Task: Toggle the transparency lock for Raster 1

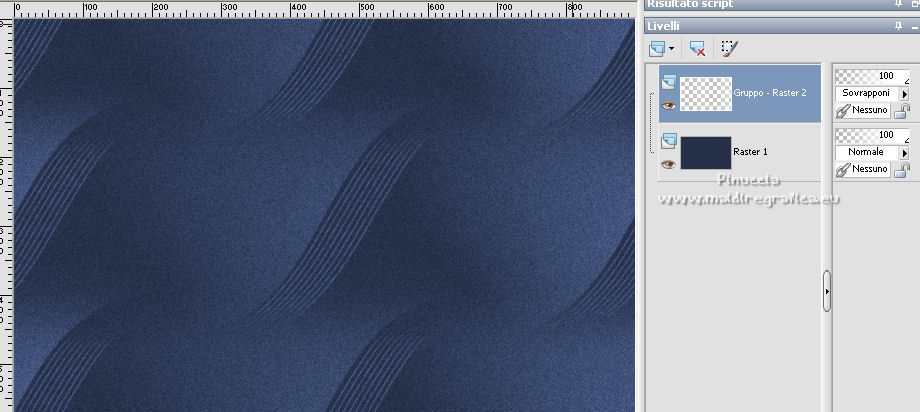Action: tap(902, 170)
